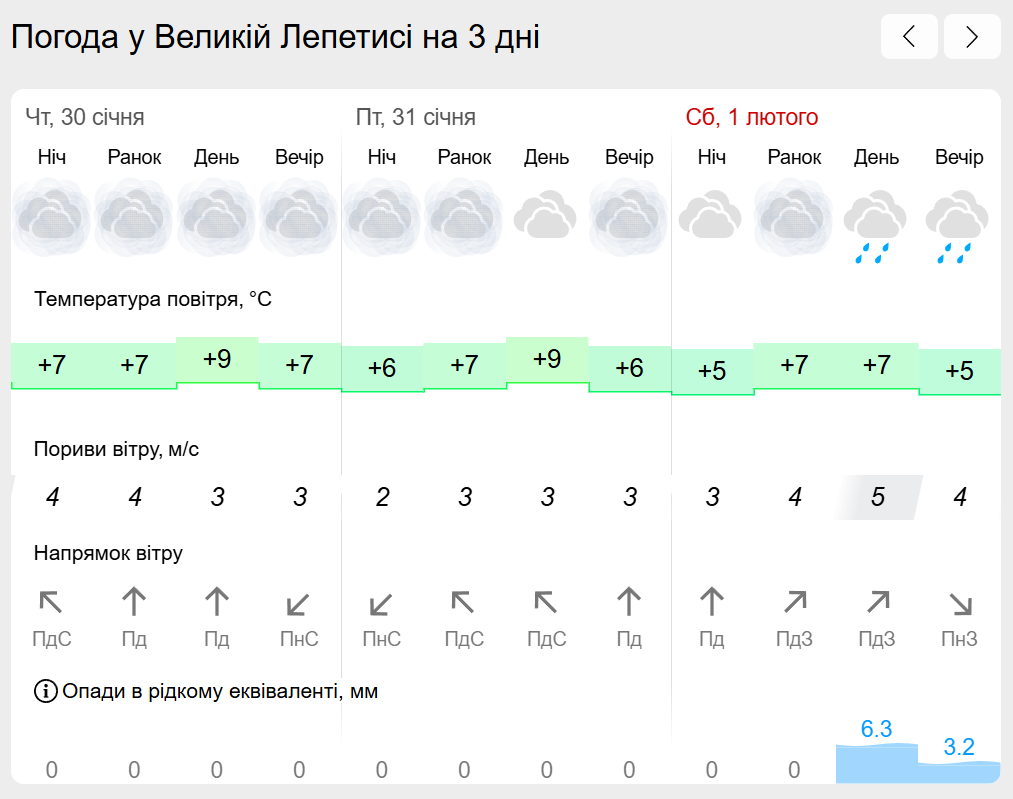Image resolution: width=1013 pixels, height=799 pixels.
Task: Click Thursday Вечір ПнС wind arrow
Action: click(298, 603)
